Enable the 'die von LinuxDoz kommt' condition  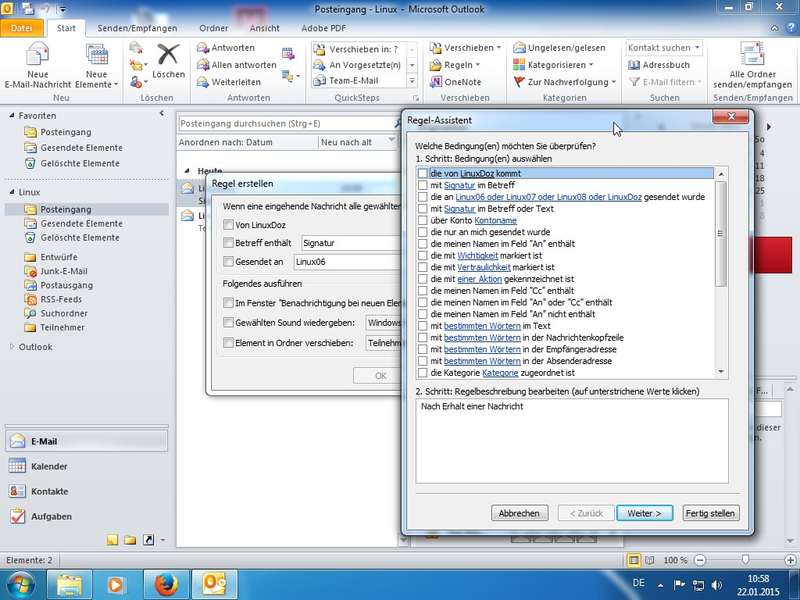click(423, 174)
